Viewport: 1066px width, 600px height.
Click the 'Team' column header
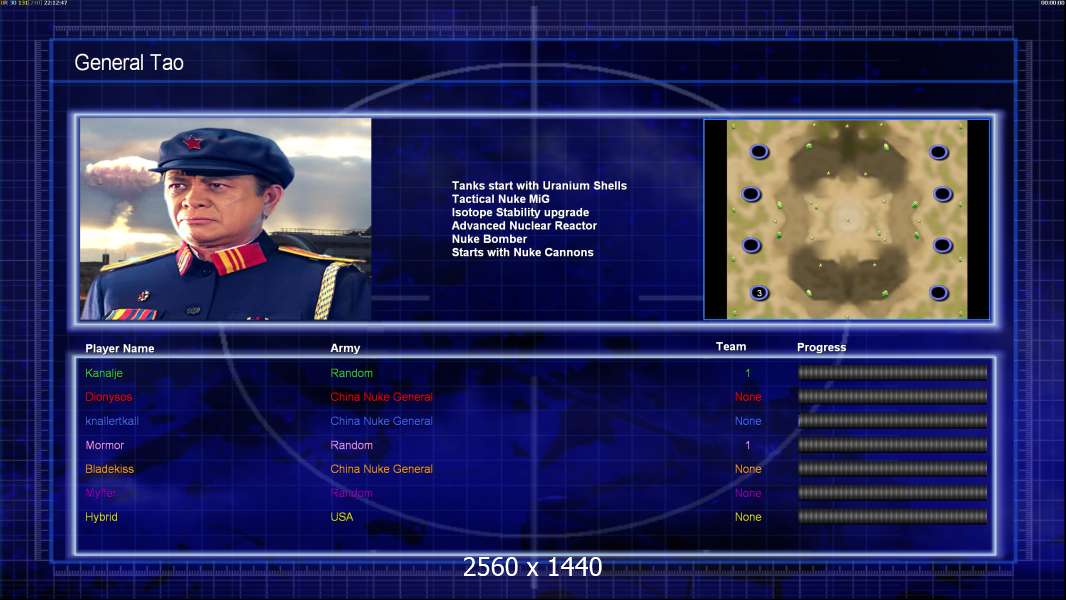pos(731,347)
